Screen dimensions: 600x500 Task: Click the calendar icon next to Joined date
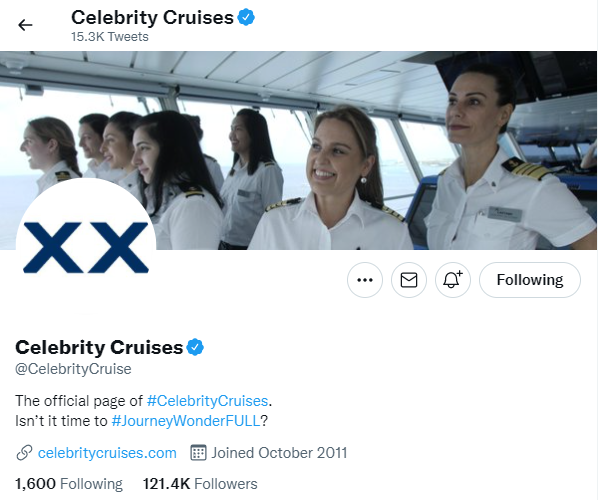pyautogui.click(x=198, y=452)
